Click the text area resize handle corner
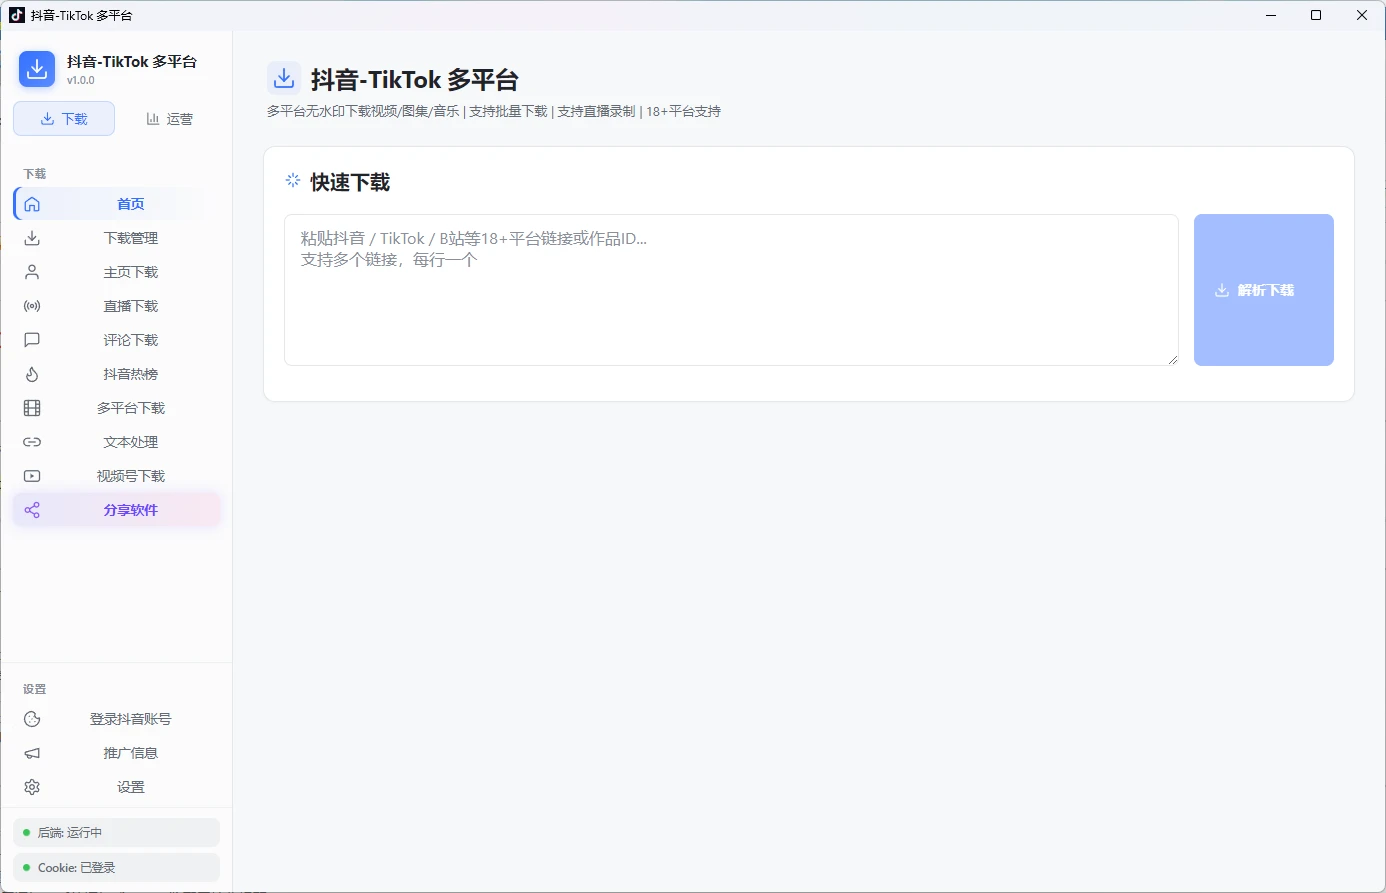Viewport: 1386px width, 893px height. coord(1172,359)
